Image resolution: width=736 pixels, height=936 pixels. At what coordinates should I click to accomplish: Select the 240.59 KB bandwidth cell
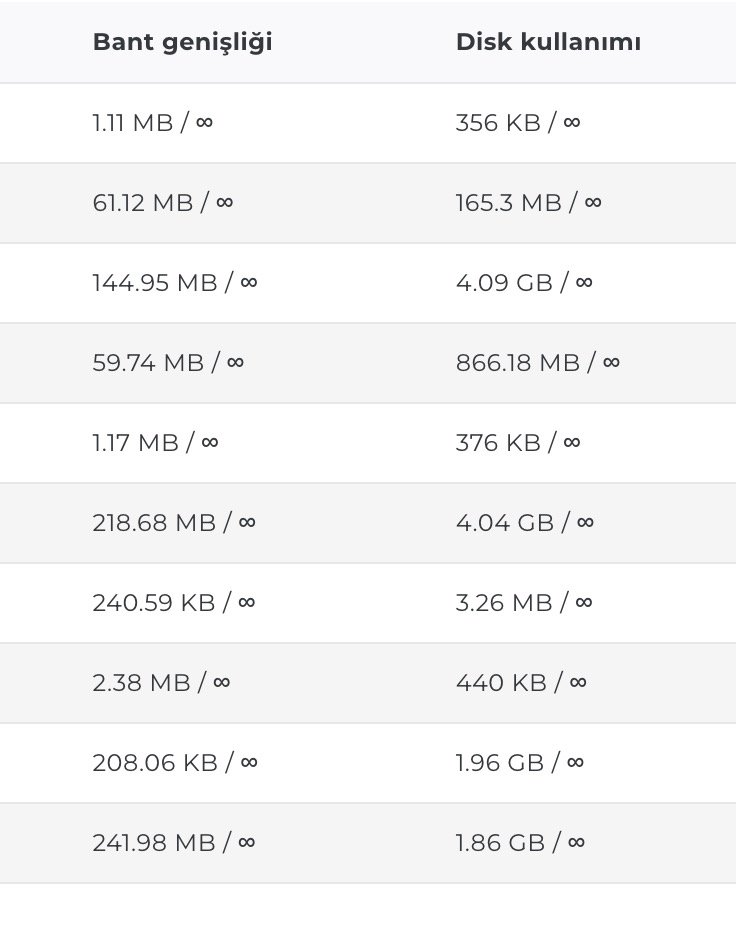click(174, 603)
